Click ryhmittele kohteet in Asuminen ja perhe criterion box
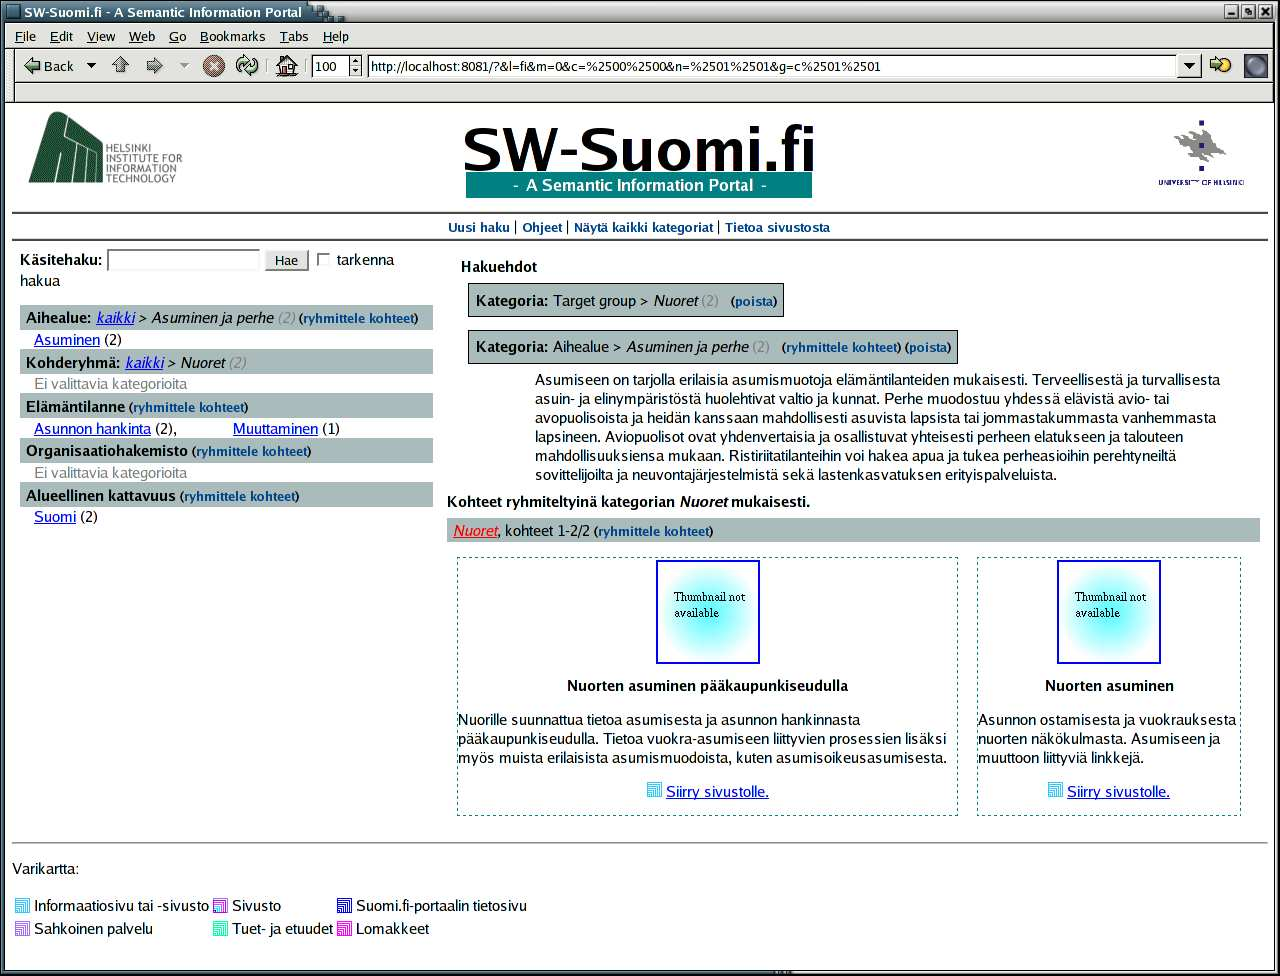 click(x=841, y=347)
